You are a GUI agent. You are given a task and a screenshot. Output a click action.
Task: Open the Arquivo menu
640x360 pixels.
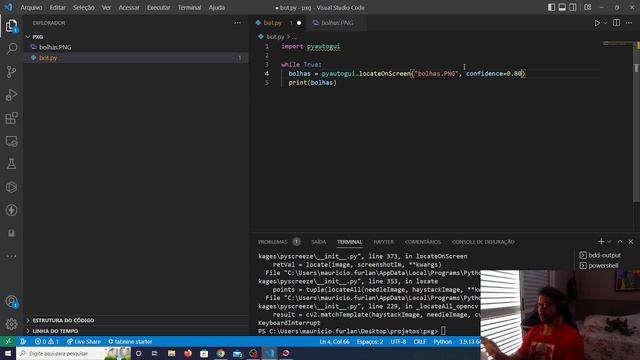pos(31,7)
